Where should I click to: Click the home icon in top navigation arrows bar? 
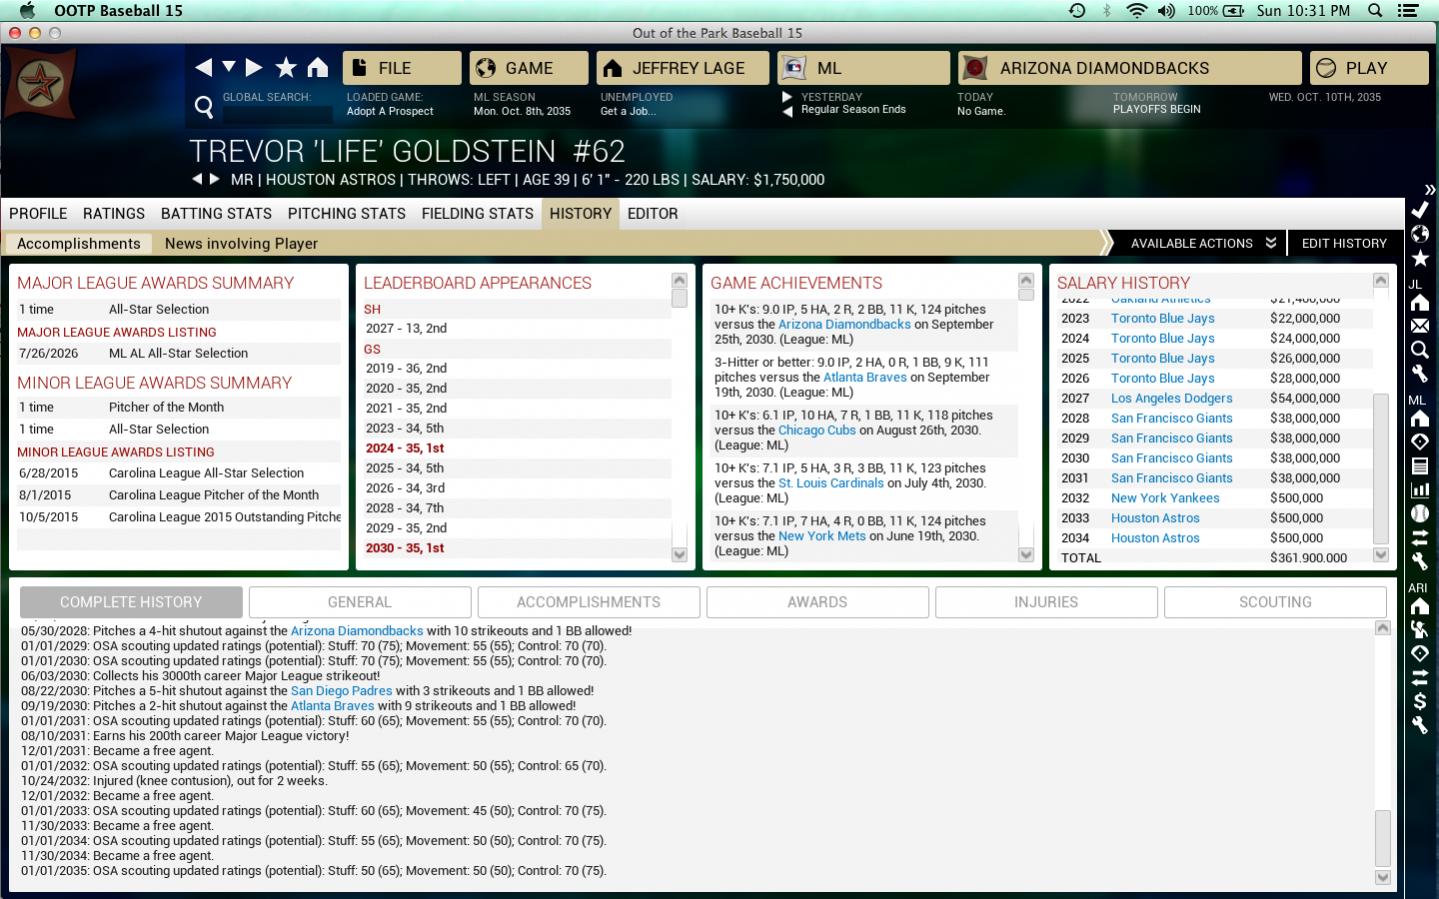[317, 67]
